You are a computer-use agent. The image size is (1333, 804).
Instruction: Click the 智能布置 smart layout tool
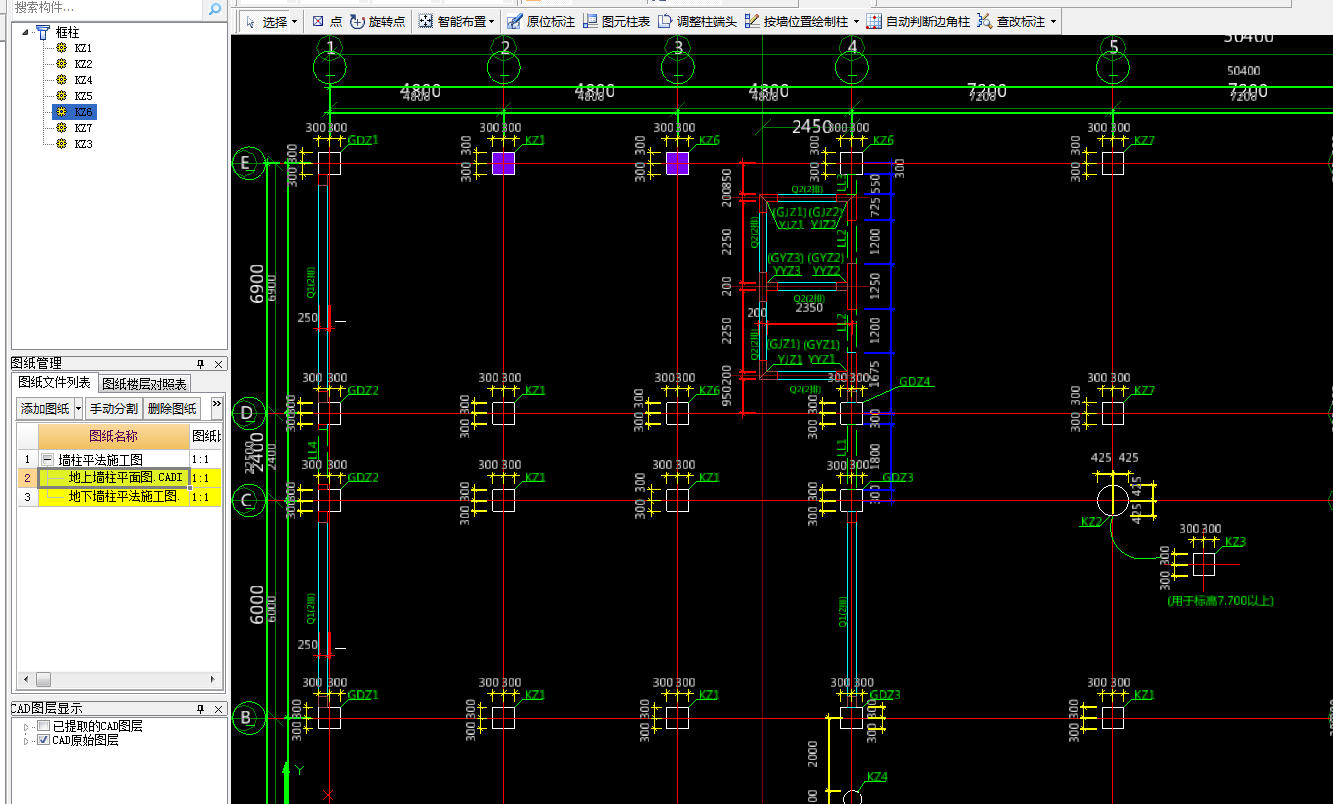point(451,21)
